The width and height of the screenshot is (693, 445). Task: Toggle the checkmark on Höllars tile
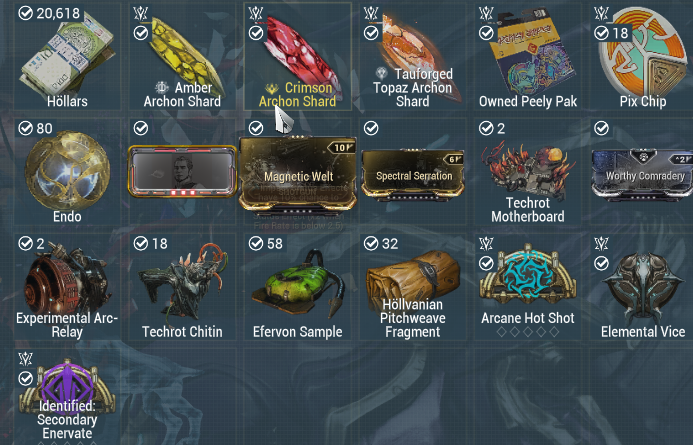coord(26,13)
